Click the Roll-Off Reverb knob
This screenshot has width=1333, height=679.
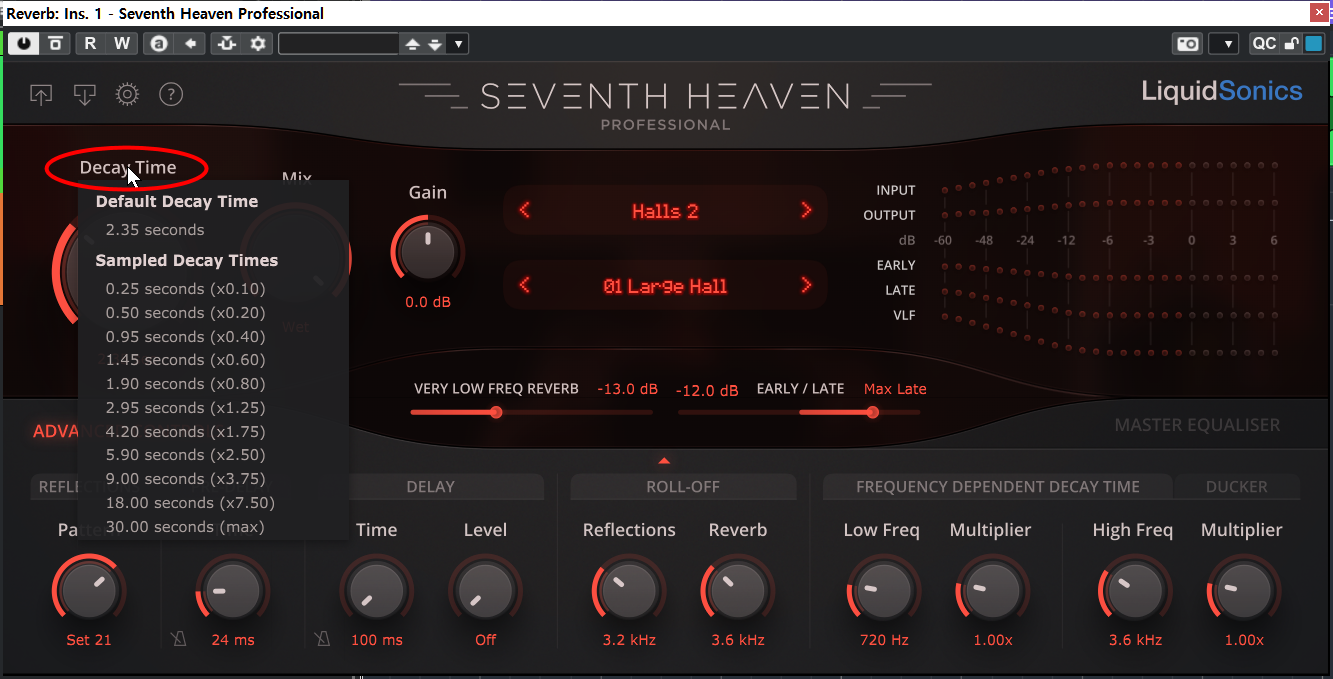click(738, 591)
